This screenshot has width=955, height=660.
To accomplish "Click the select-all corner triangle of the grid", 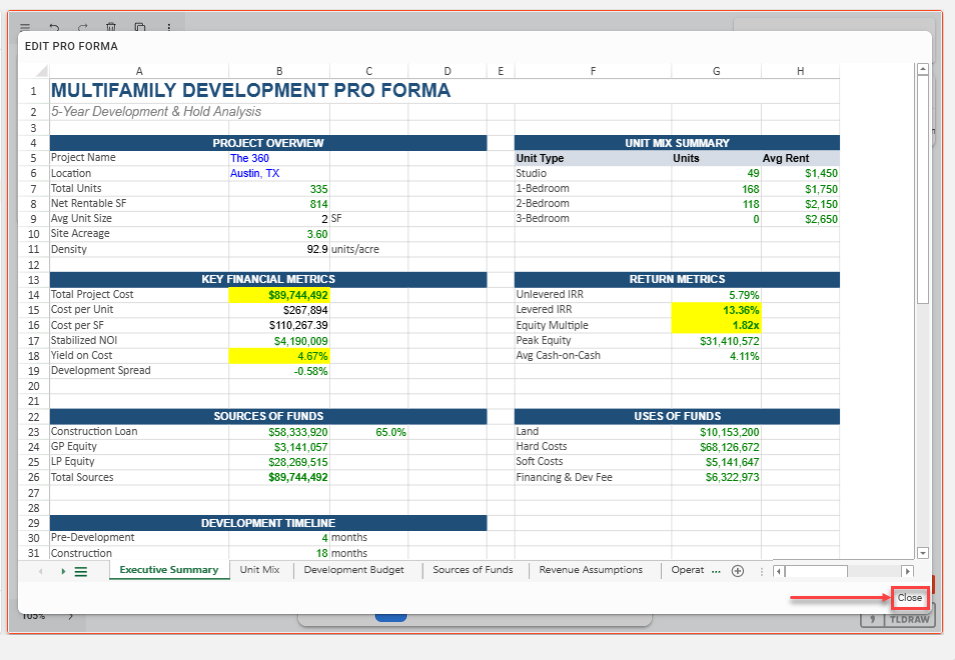I will pos(41,71).
